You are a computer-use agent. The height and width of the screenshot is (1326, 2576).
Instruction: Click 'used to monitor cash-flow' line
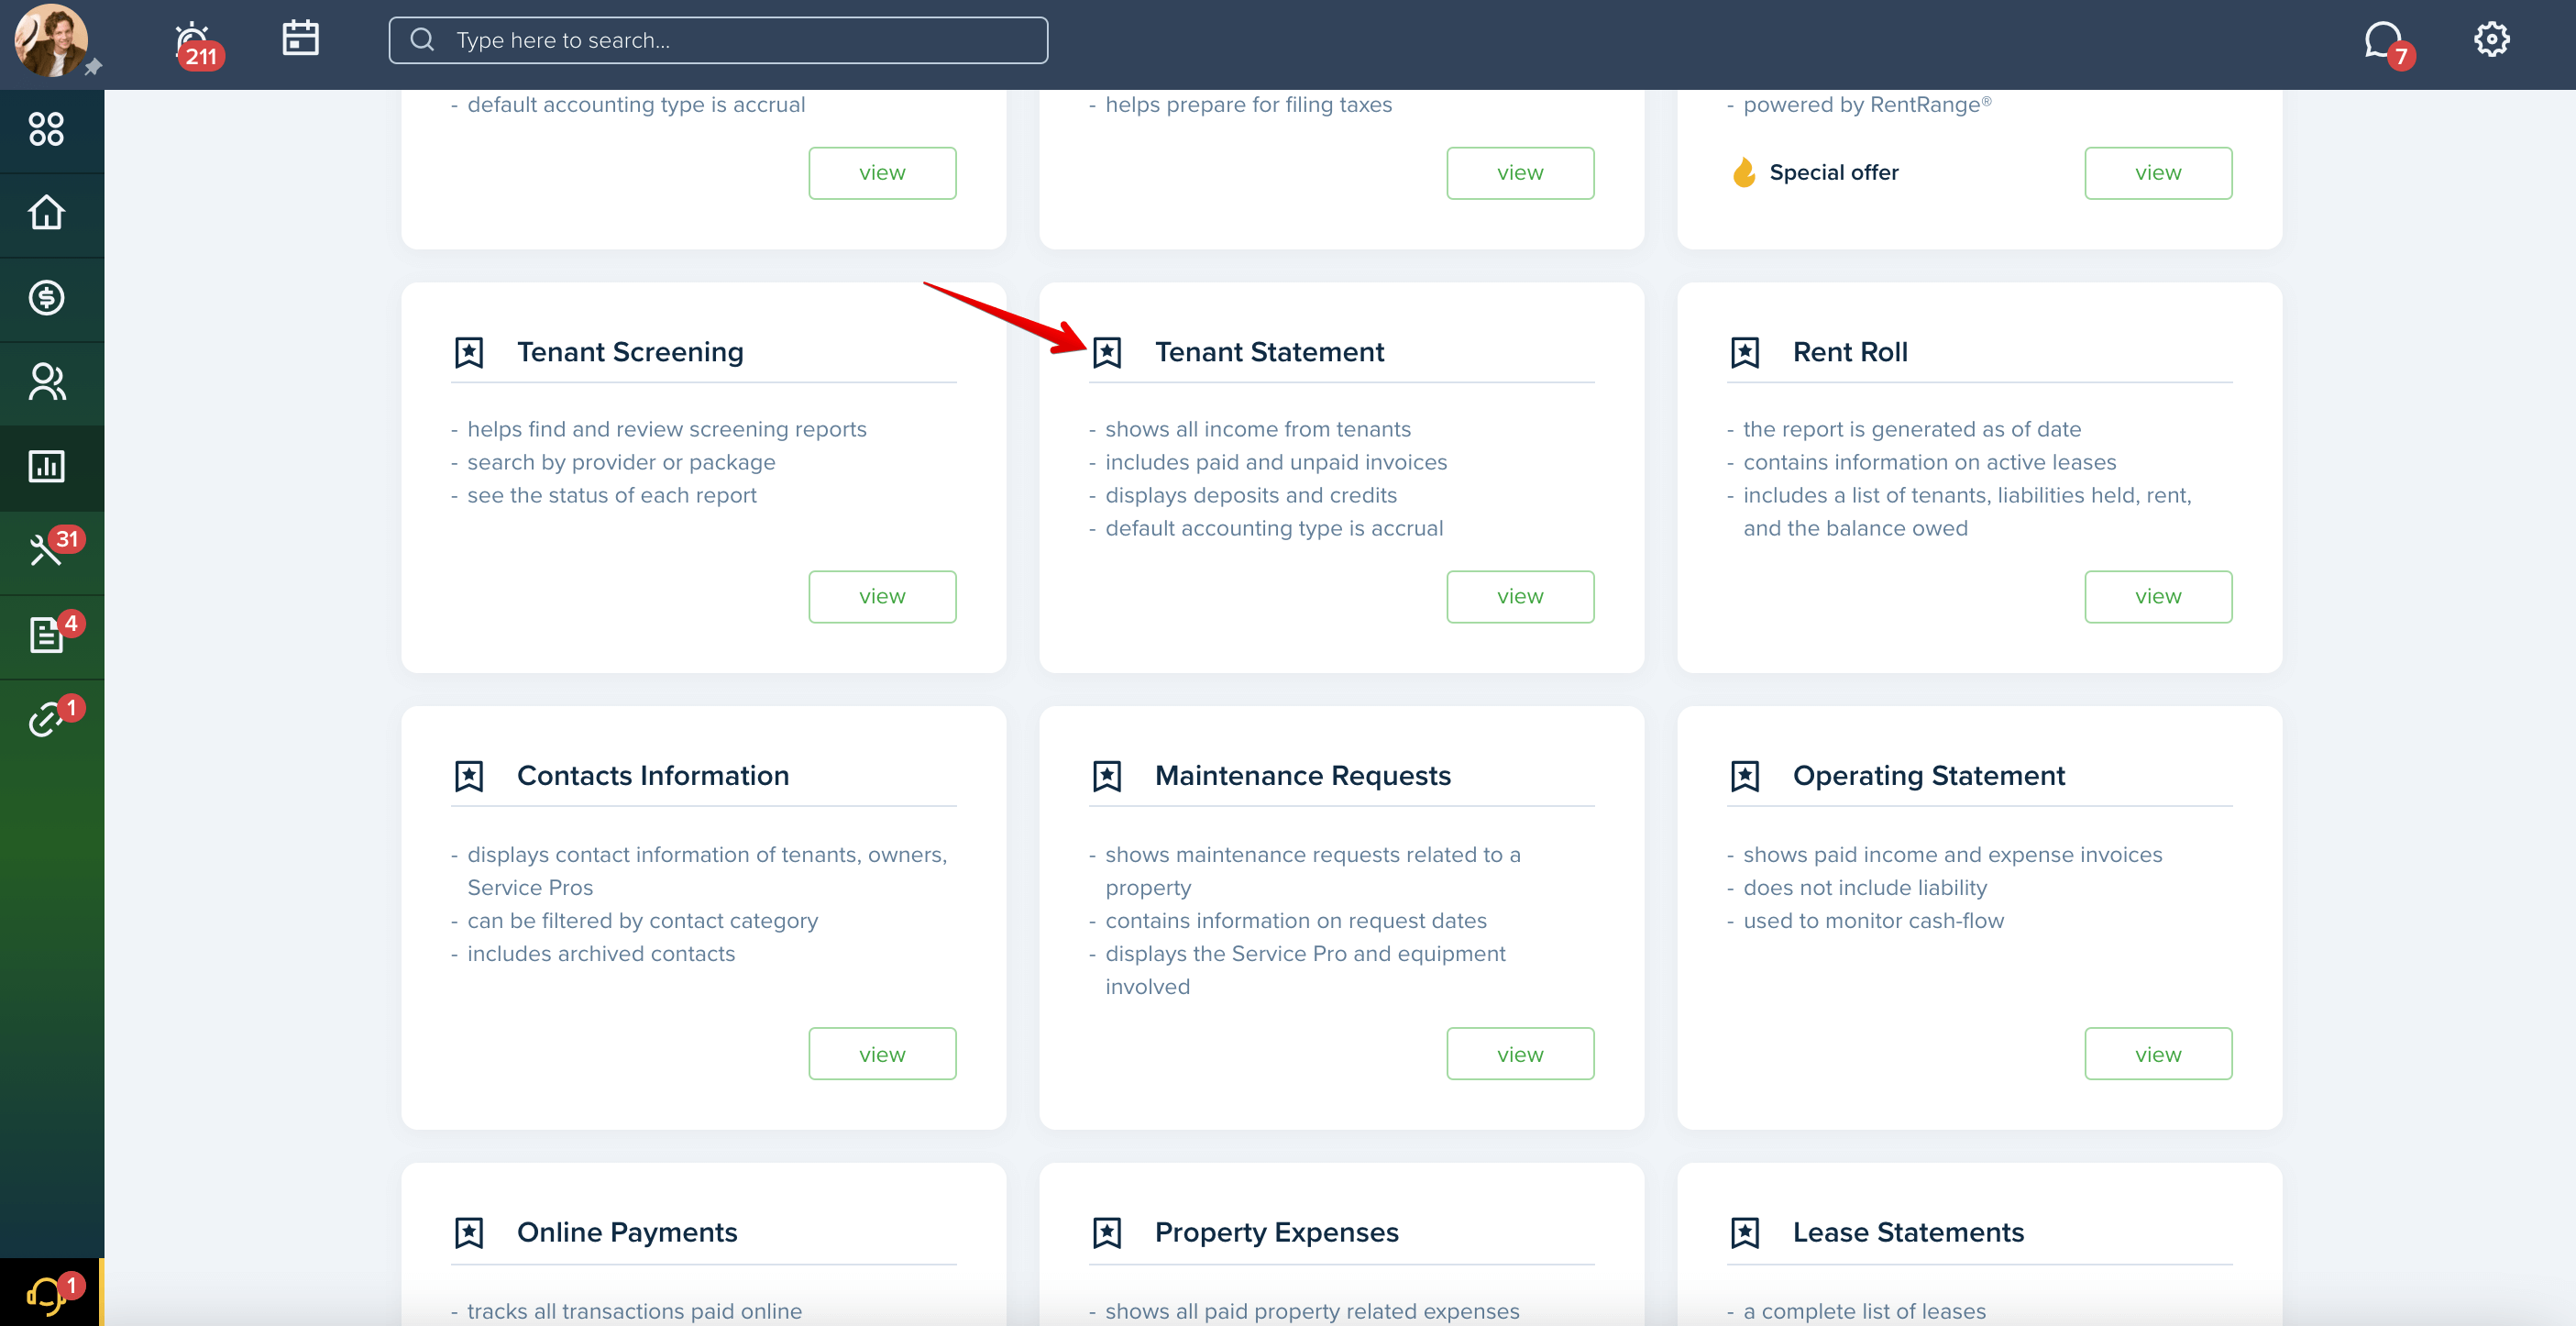1873,921
